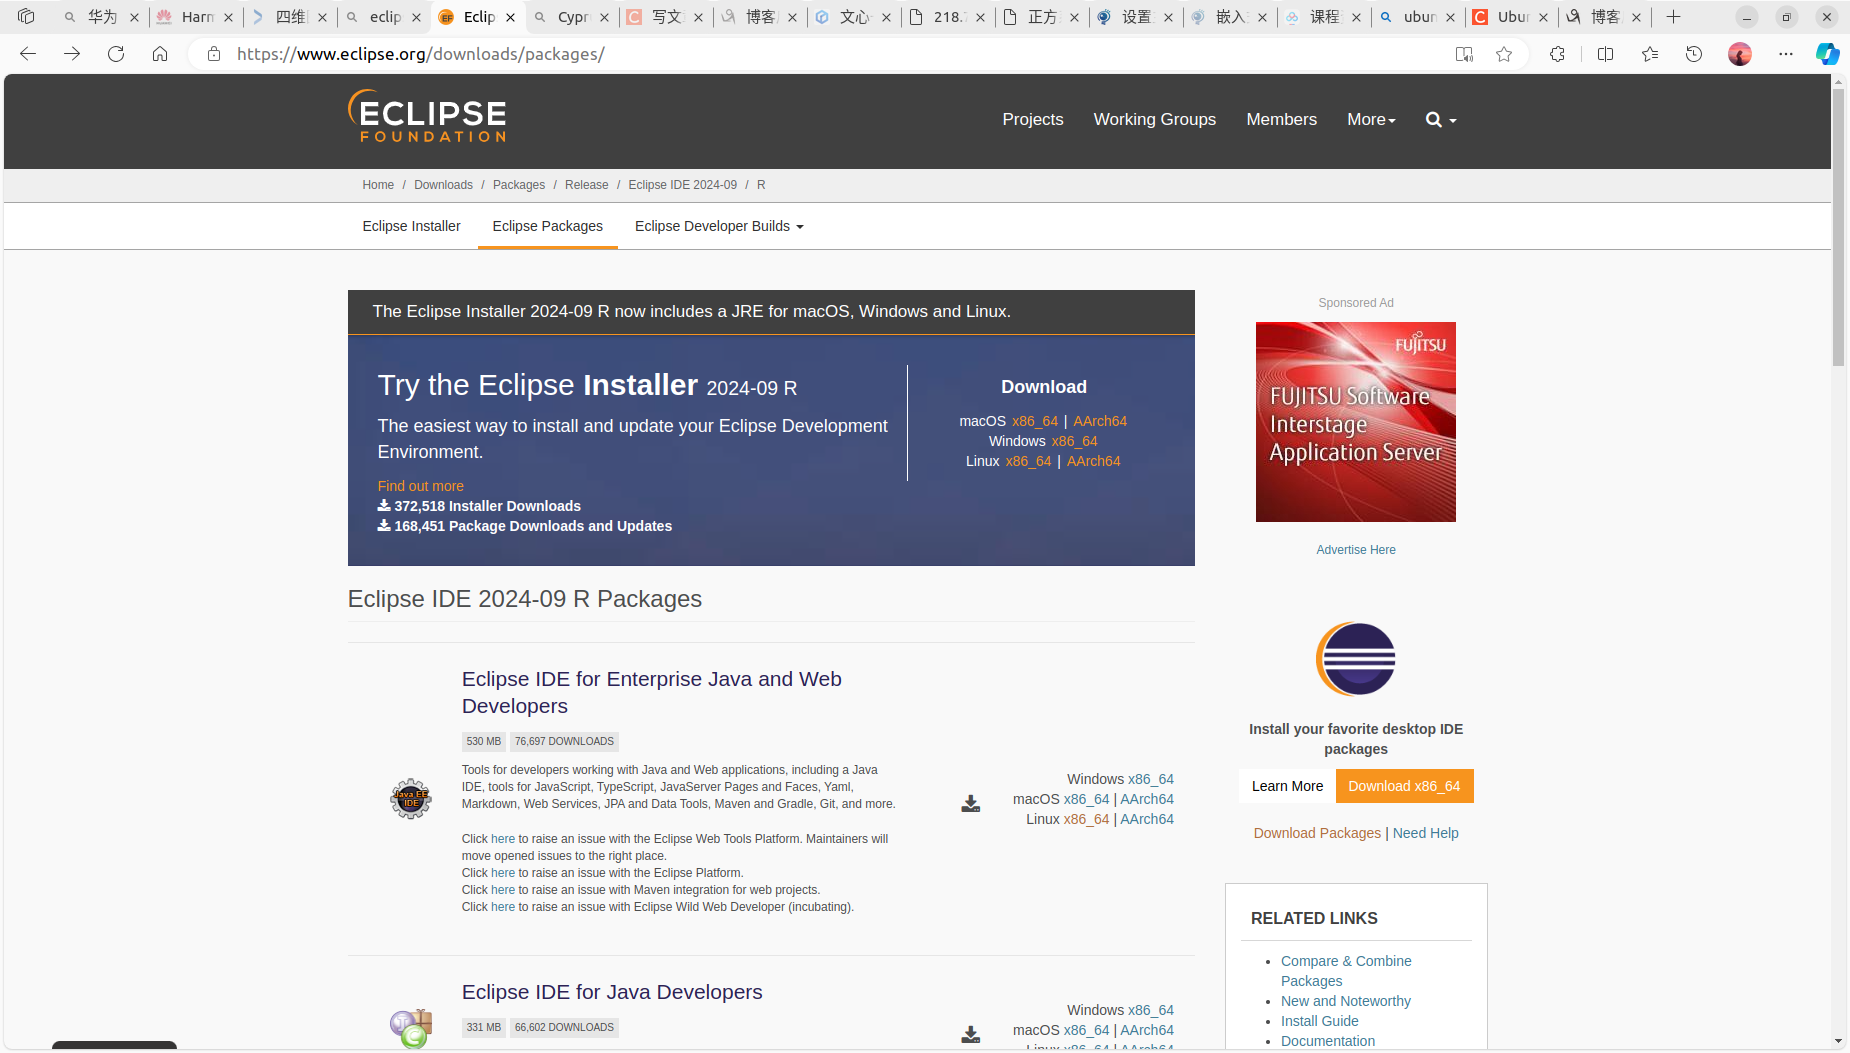Open the Need Help link

pyautogui.click(x=1425, y=833)
